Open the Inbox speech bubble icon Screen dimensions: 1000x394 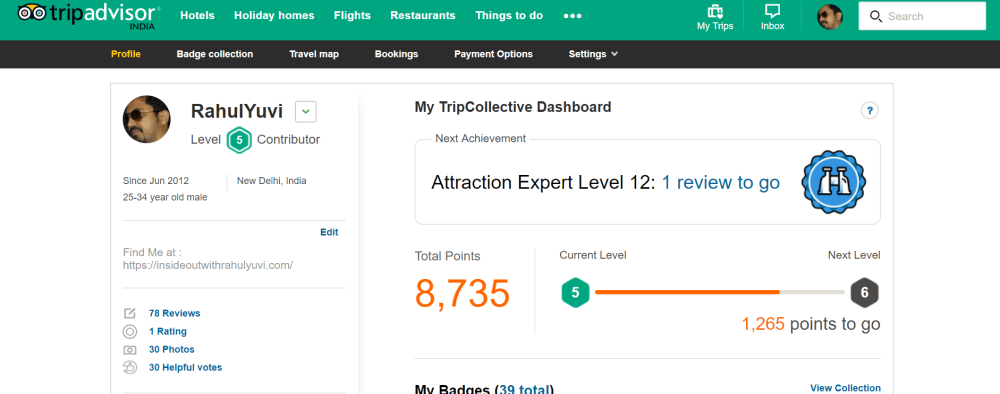click(x=772, y=11)
